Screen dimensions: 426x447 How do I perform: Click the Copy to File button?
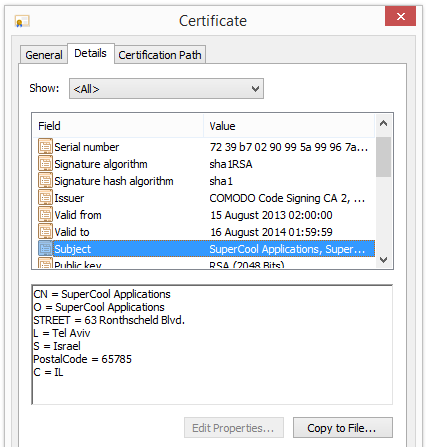[343, 428]
